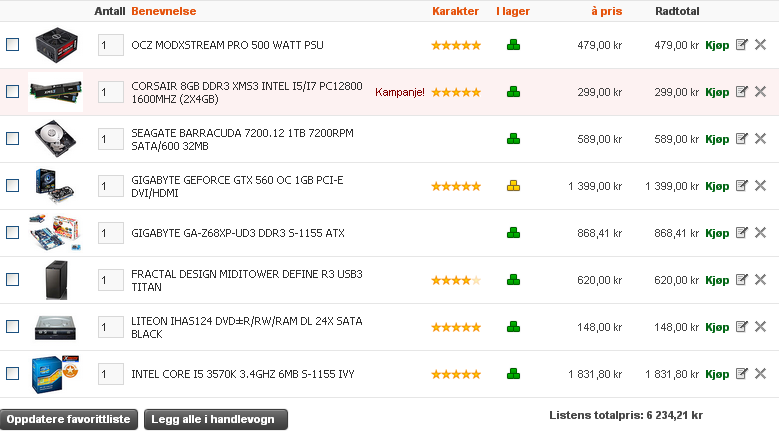Screen dimensions: 784x433
Task: Sort by I lager column header
Action: pyautogui.click(x=513, y=11)
